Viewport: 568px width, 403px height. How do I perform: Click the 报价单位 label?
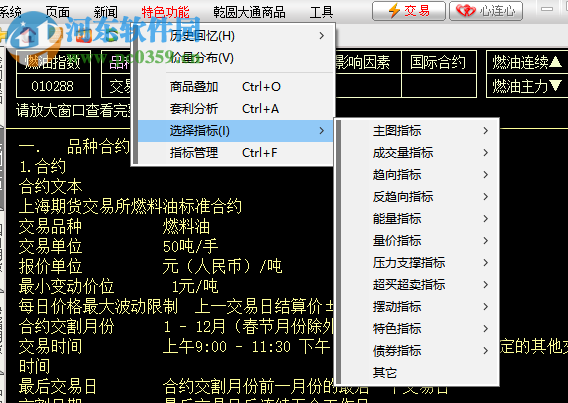[x=50, y=266]
